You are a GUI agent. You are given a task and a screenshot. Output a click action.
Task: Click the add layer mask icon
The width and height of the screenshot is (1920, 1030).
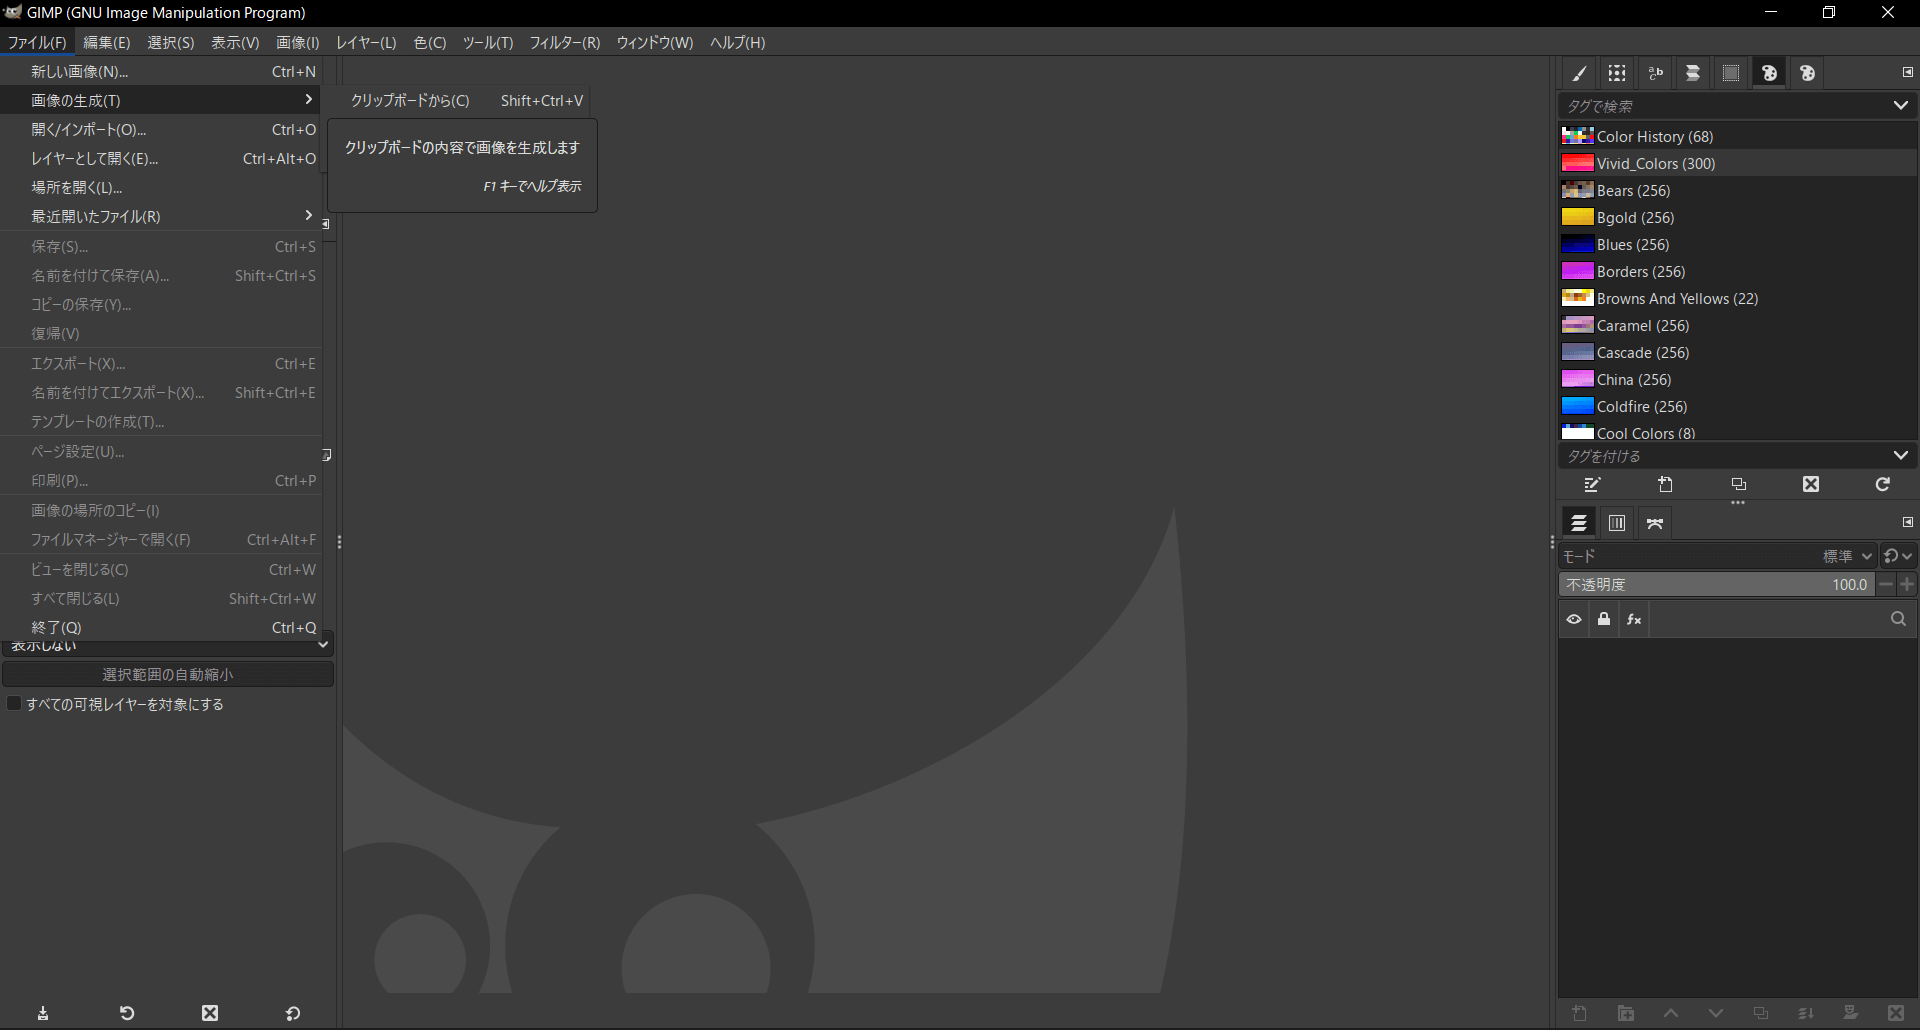pyautogui.click(x=1851, y=1013)
